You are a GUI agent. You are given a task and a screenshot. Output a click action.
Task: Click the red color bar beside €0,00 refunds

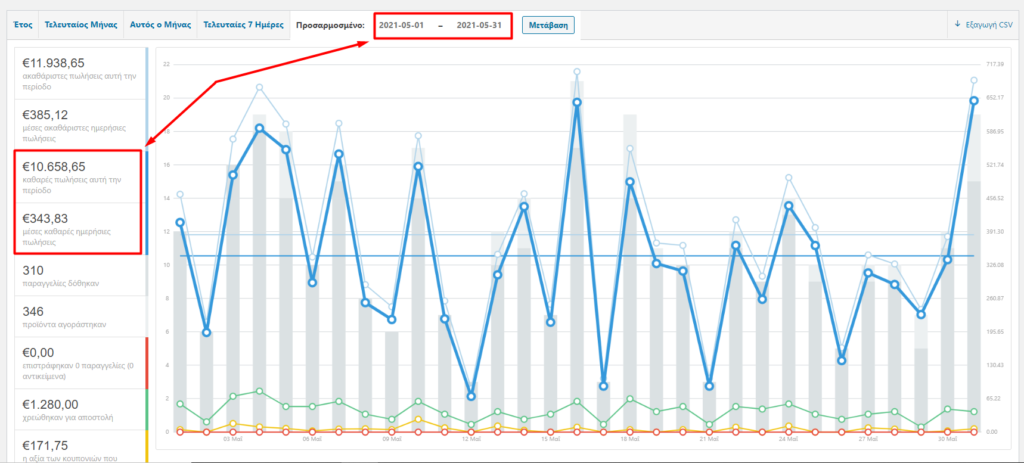click(146, 361)
